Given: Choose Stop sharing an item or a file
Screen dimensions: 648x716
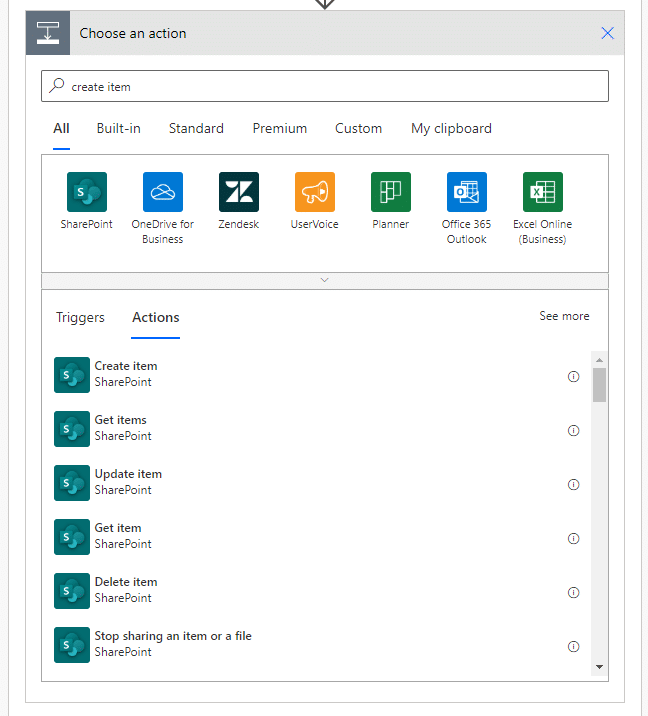Looking at the screenshot, I should tap(317, 645).
